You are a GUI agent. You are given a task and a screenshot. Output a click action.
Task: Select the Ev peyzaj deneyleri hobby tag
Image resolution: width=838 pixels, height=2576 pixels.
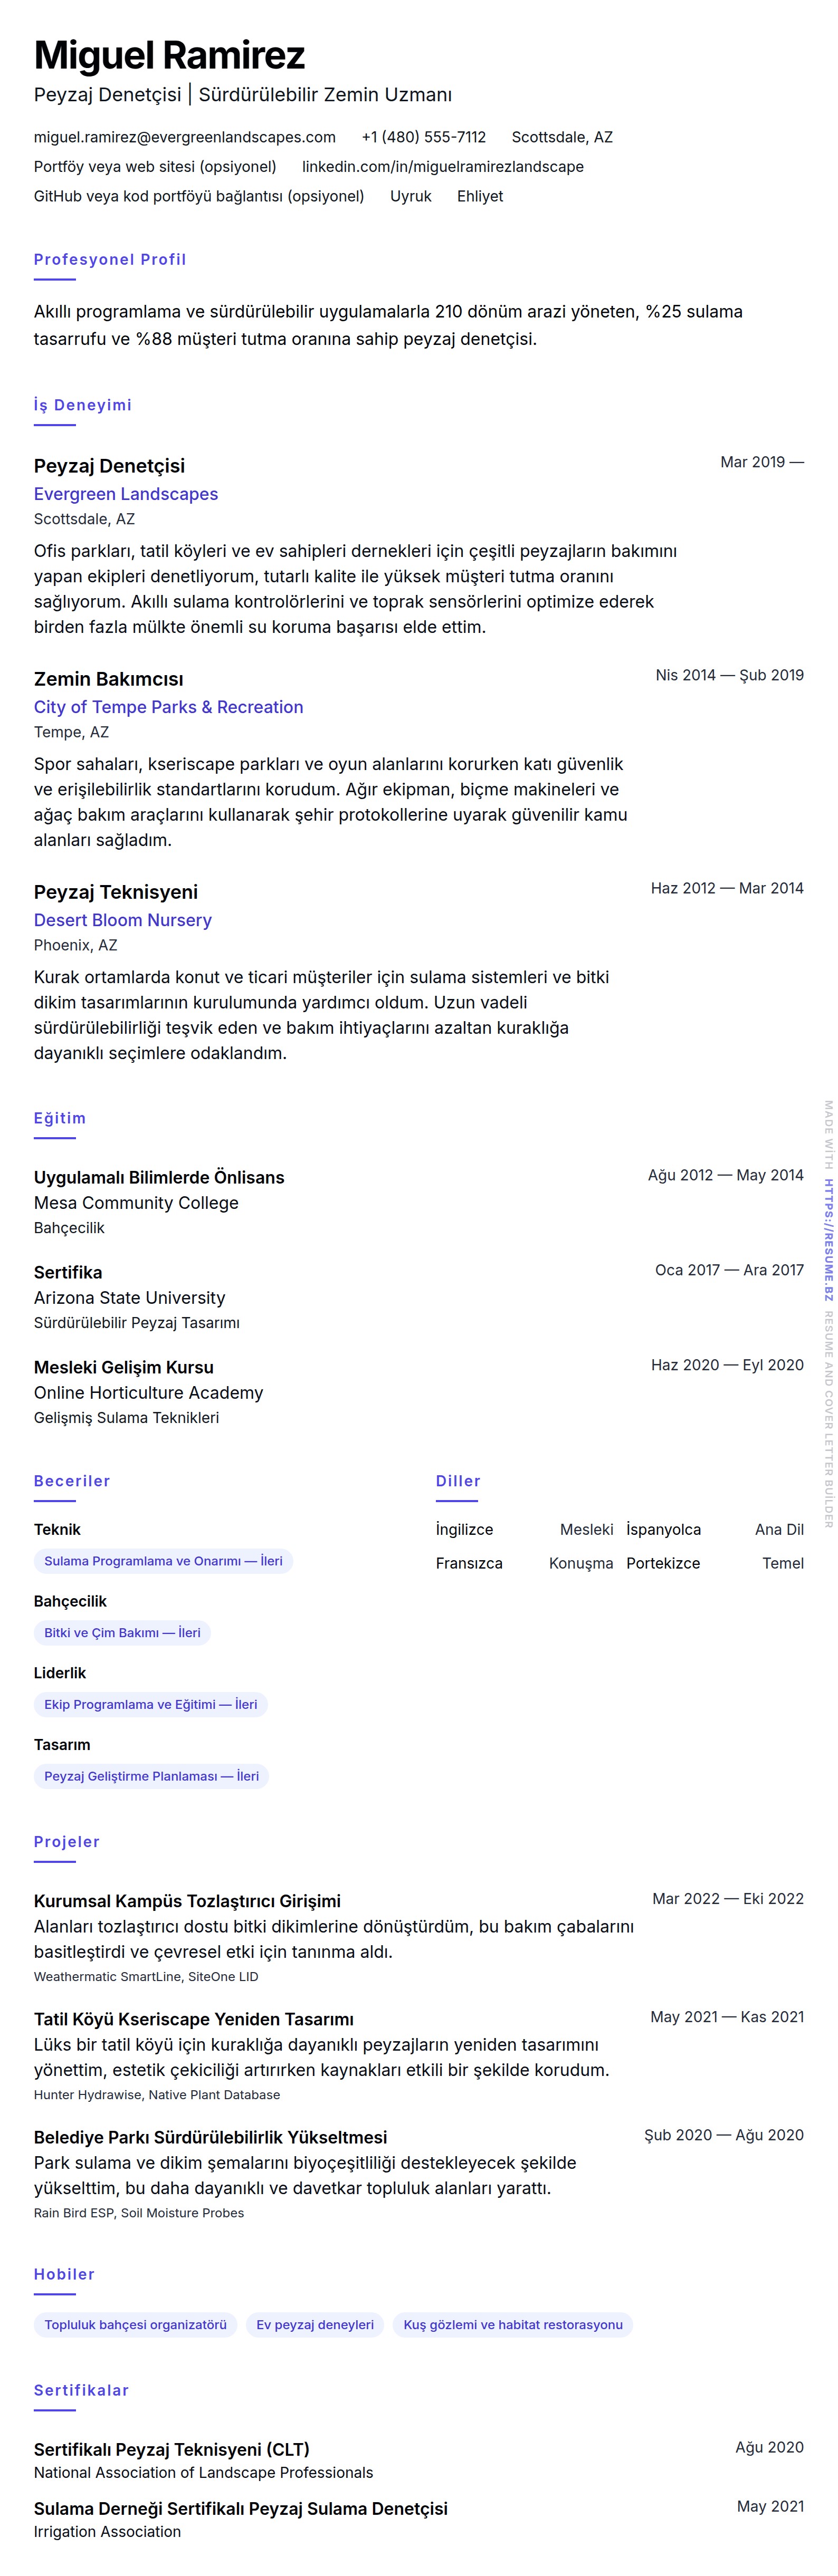tap(315, 2325)
